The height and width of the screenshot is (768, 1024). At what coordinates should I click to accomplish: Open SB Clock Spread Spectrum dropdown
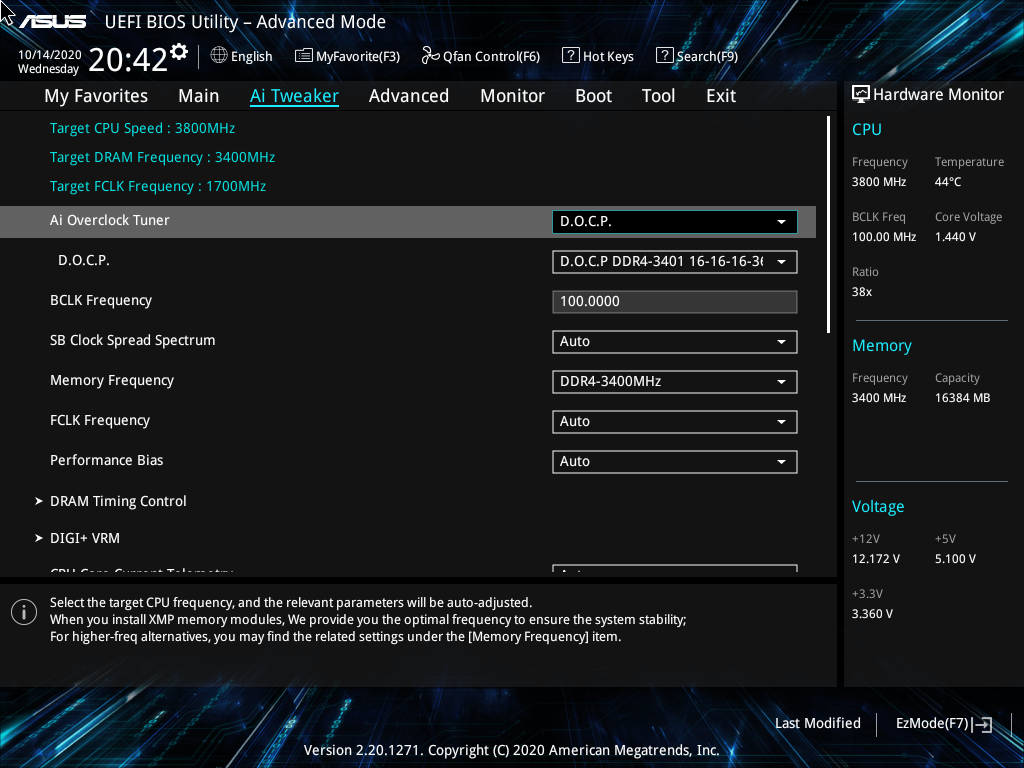coord(675,342)
